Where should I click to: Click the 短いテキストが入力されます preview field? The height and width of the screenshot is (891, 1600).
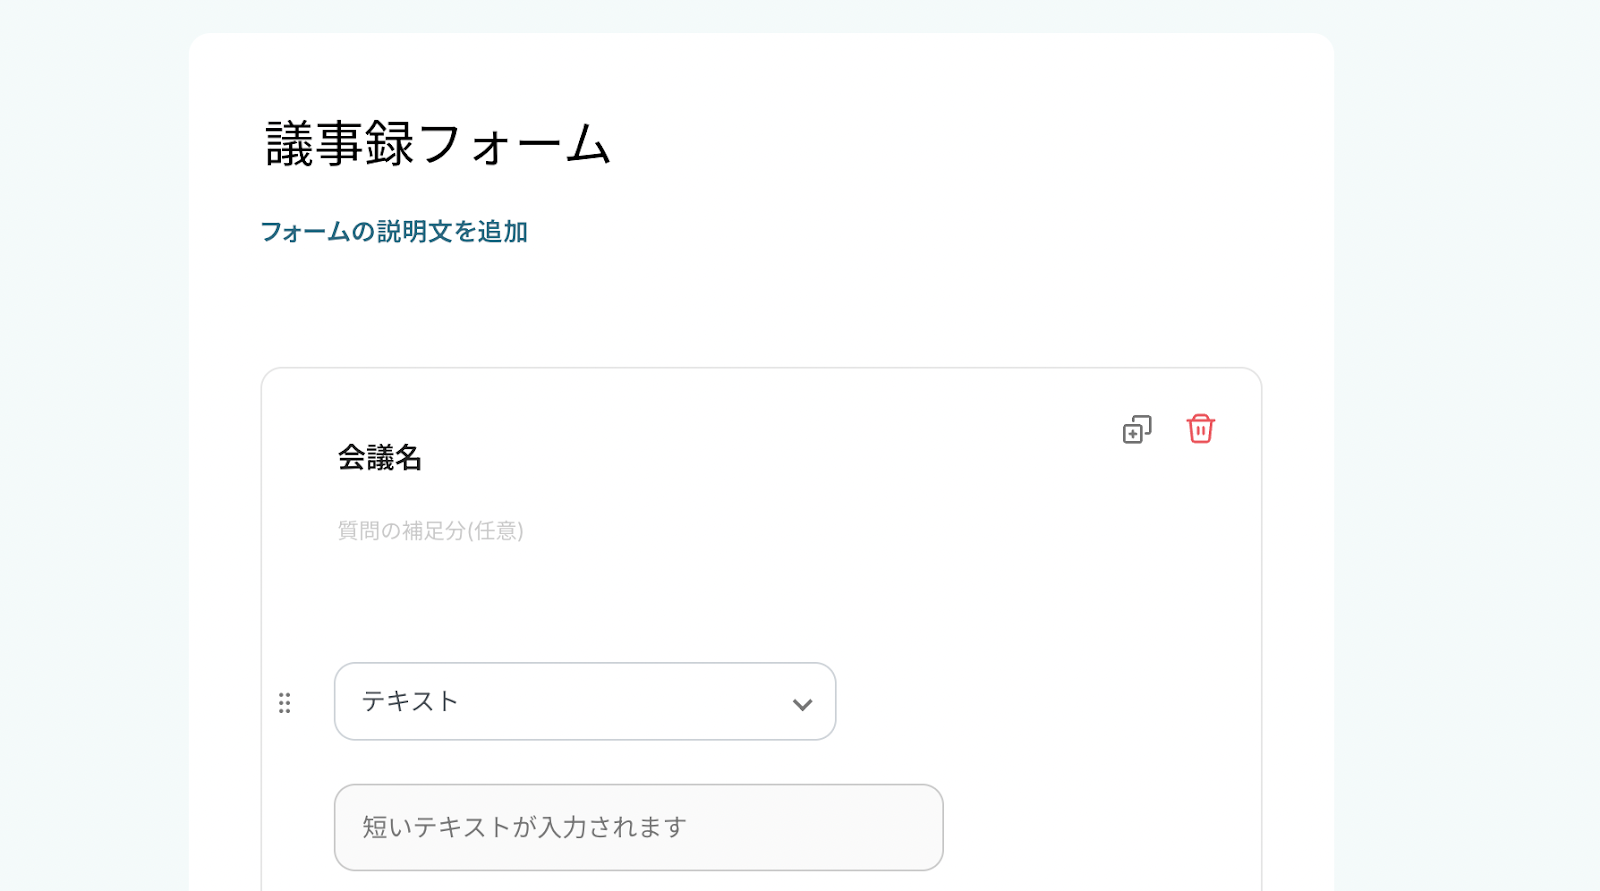click(x=638, y=827)
